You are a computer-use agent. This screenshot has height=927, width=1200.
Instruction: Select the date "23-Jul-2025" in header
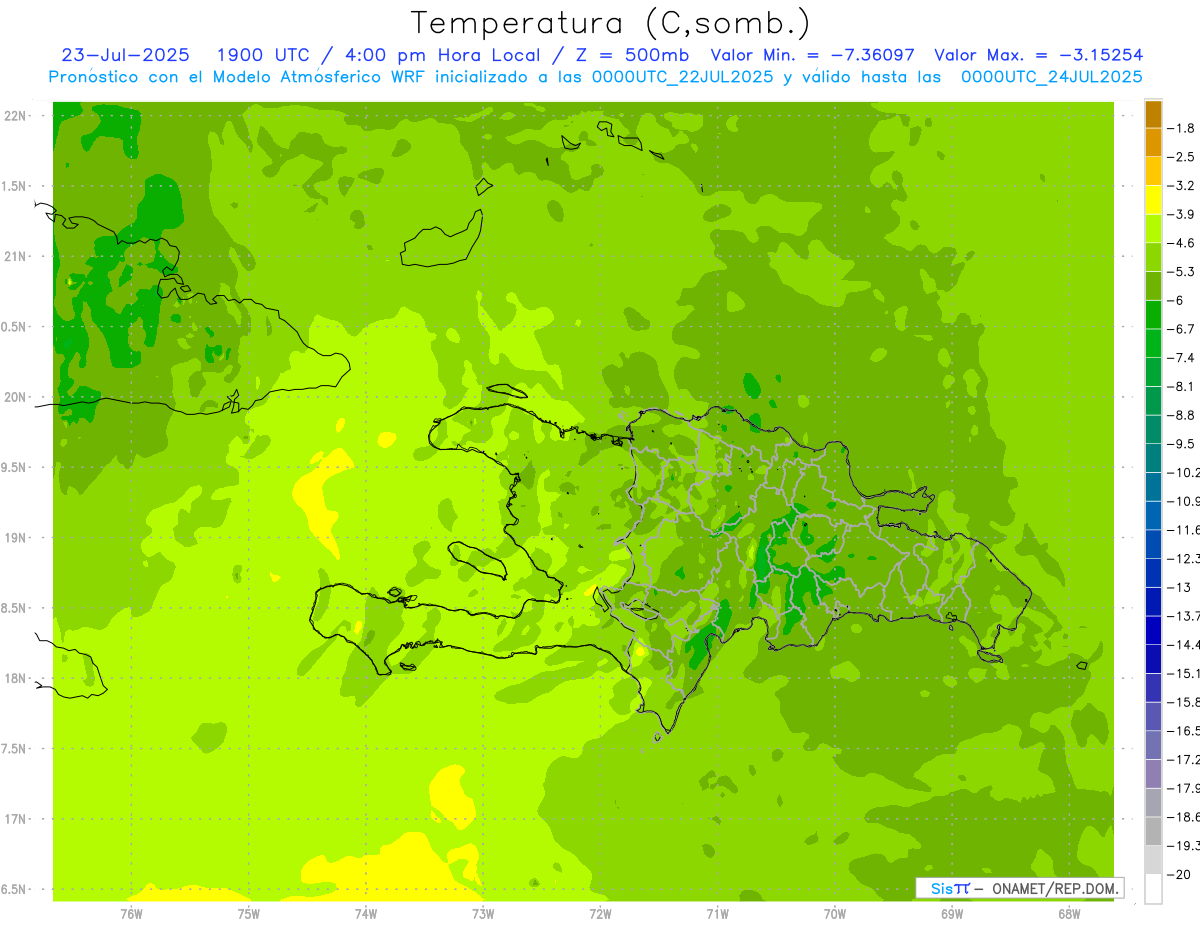pos(126,55)
